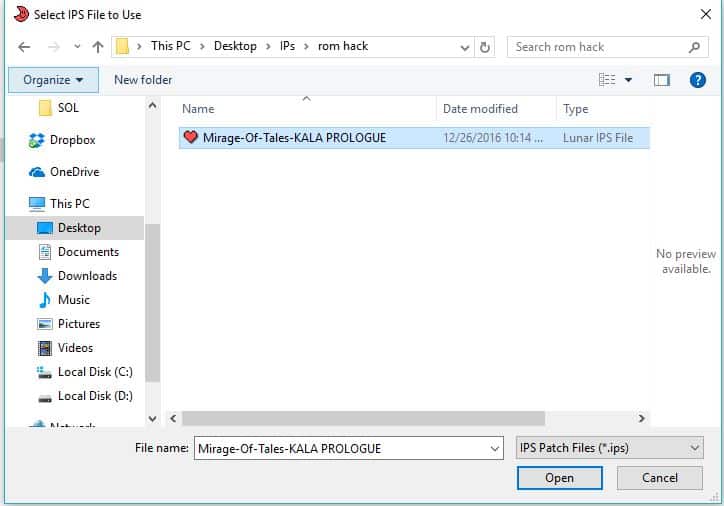Click sidebar scrollbar up arrow
Viewport: 724px width, 506px height.
(x=152, y=105)
